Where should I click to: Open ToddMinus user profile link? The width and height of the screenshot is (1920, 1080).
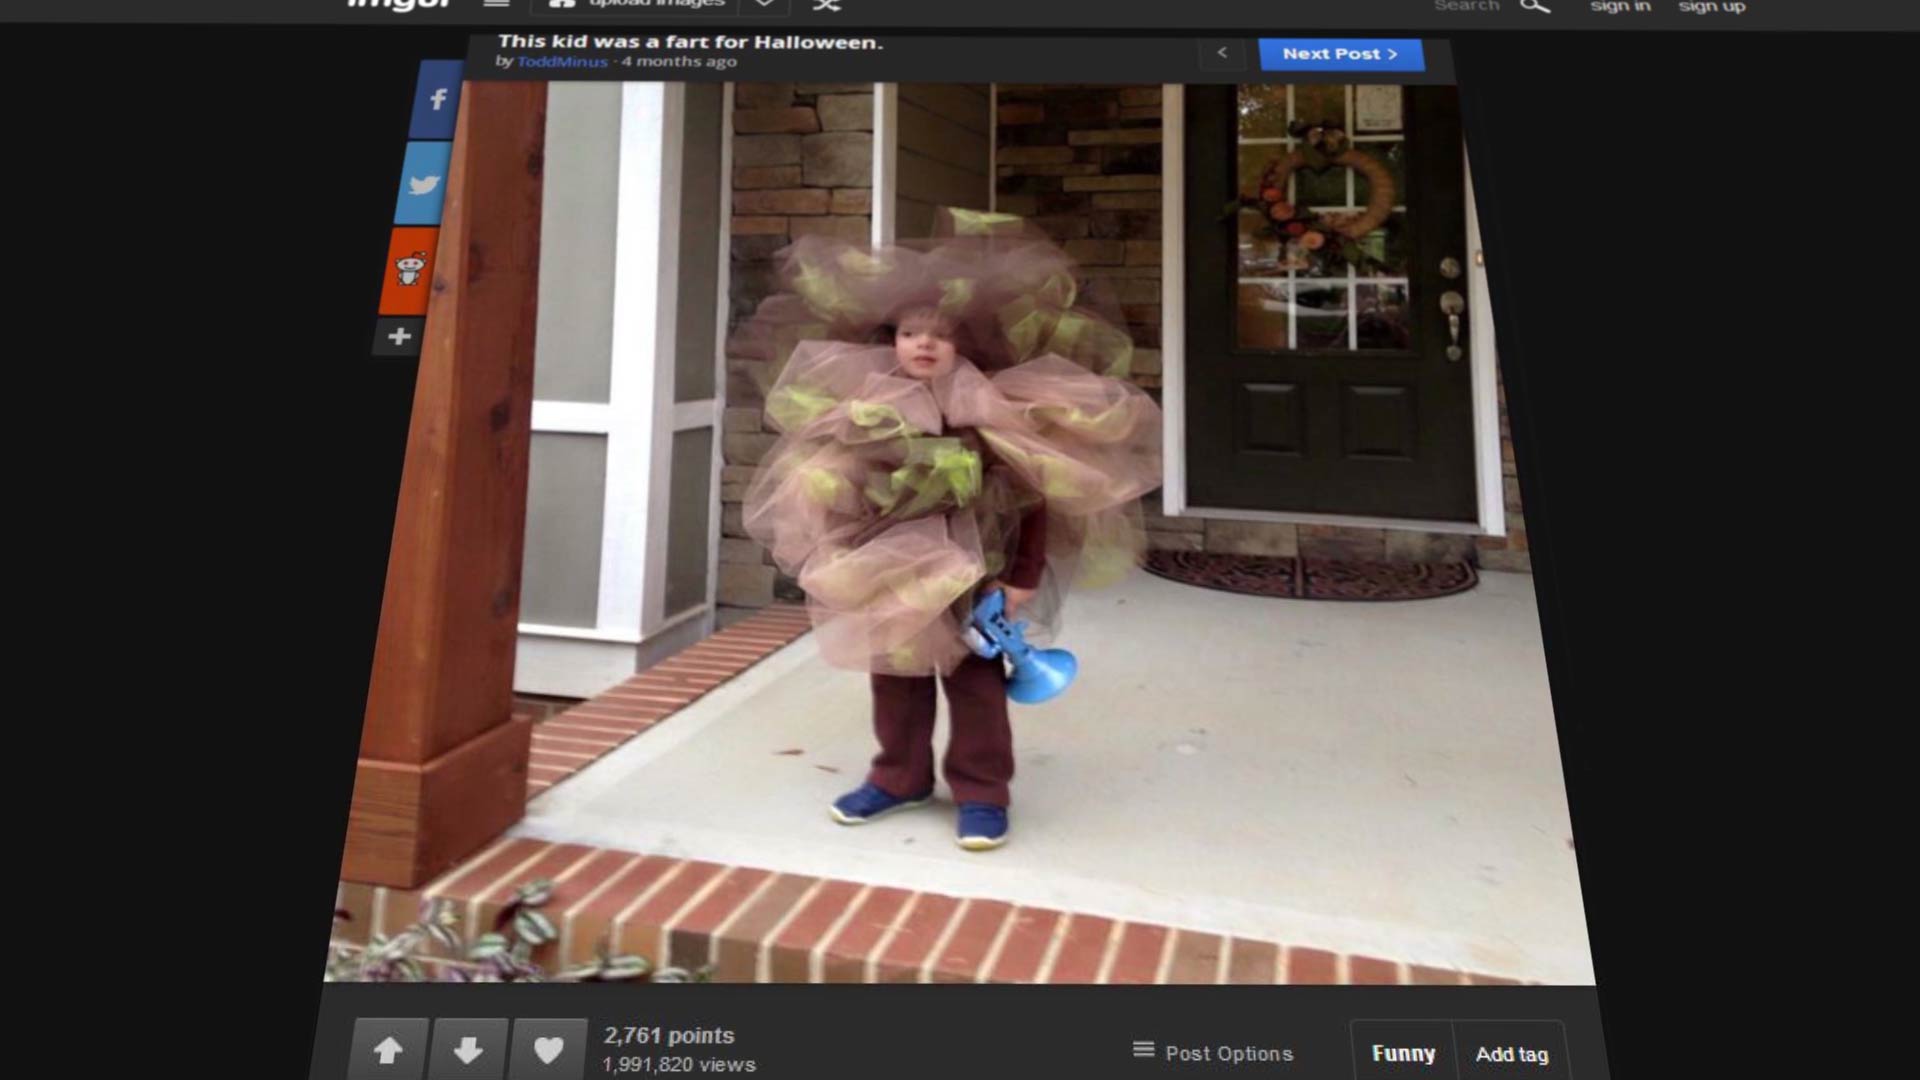pos(562,62)
